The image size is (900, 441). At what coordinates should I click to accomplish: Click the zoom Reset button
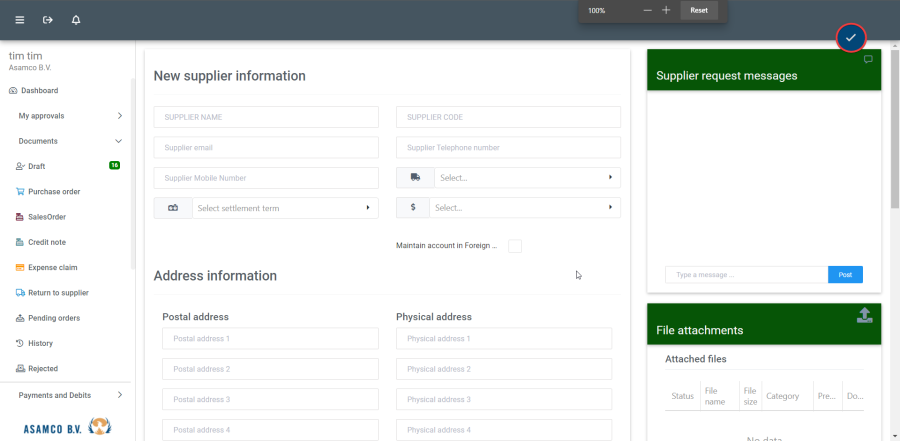(x=699, y=10)
